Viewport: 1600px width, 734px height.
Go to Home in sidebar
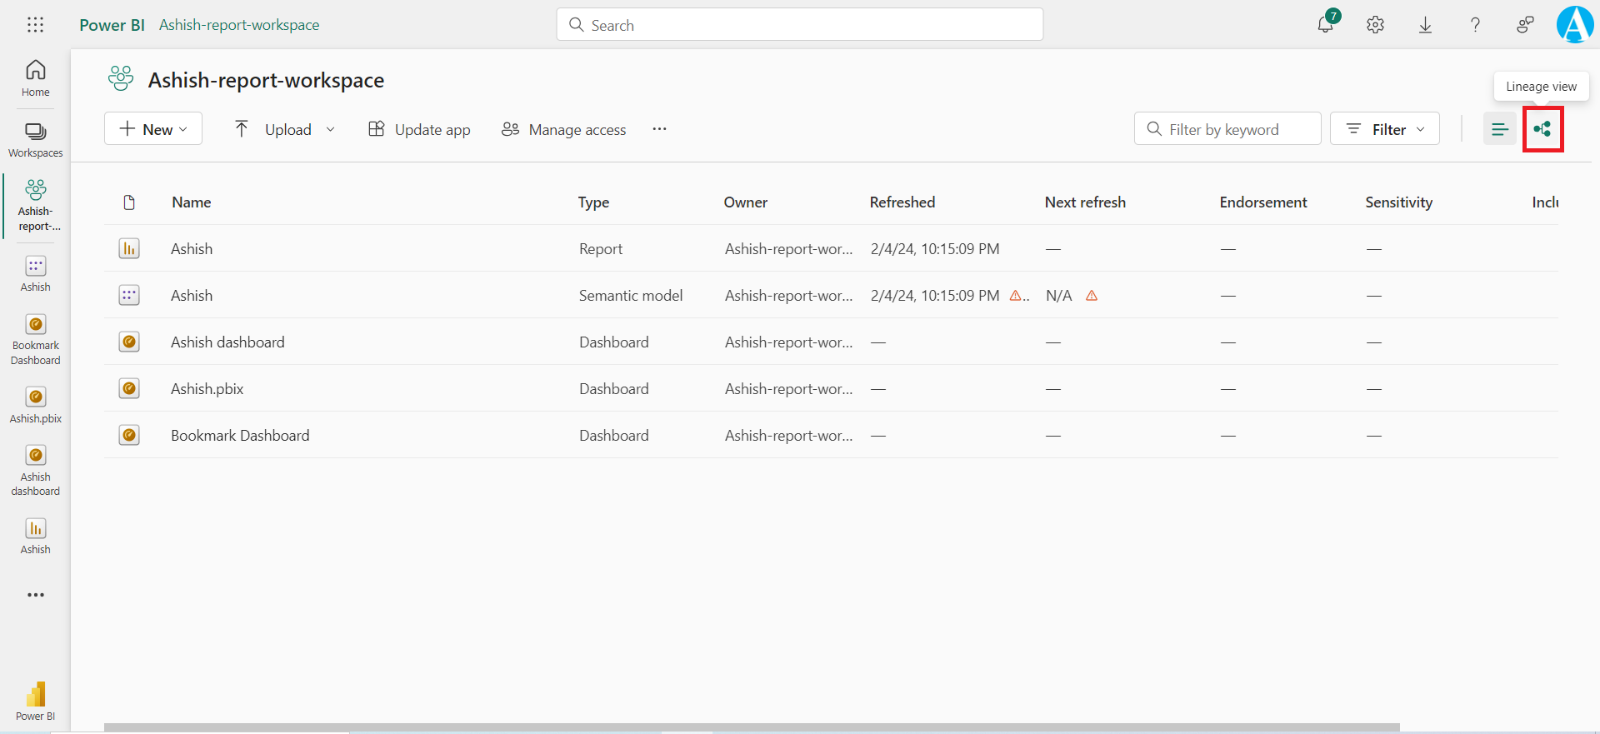pyautogui.click(x=35, y=78)
